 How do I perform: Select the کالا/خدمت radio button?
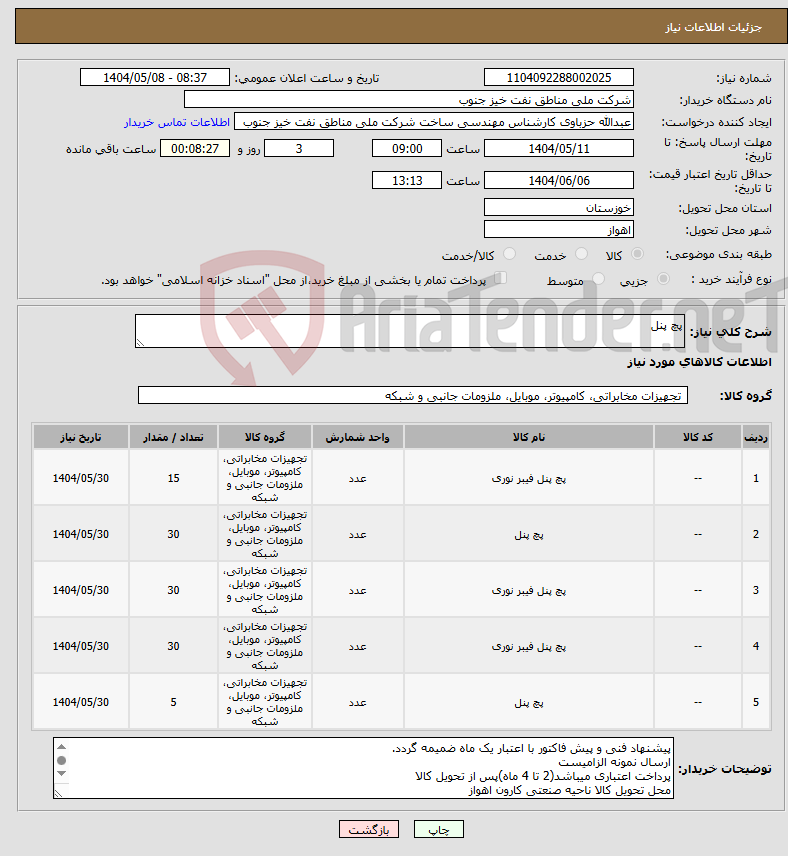point(509,254)
